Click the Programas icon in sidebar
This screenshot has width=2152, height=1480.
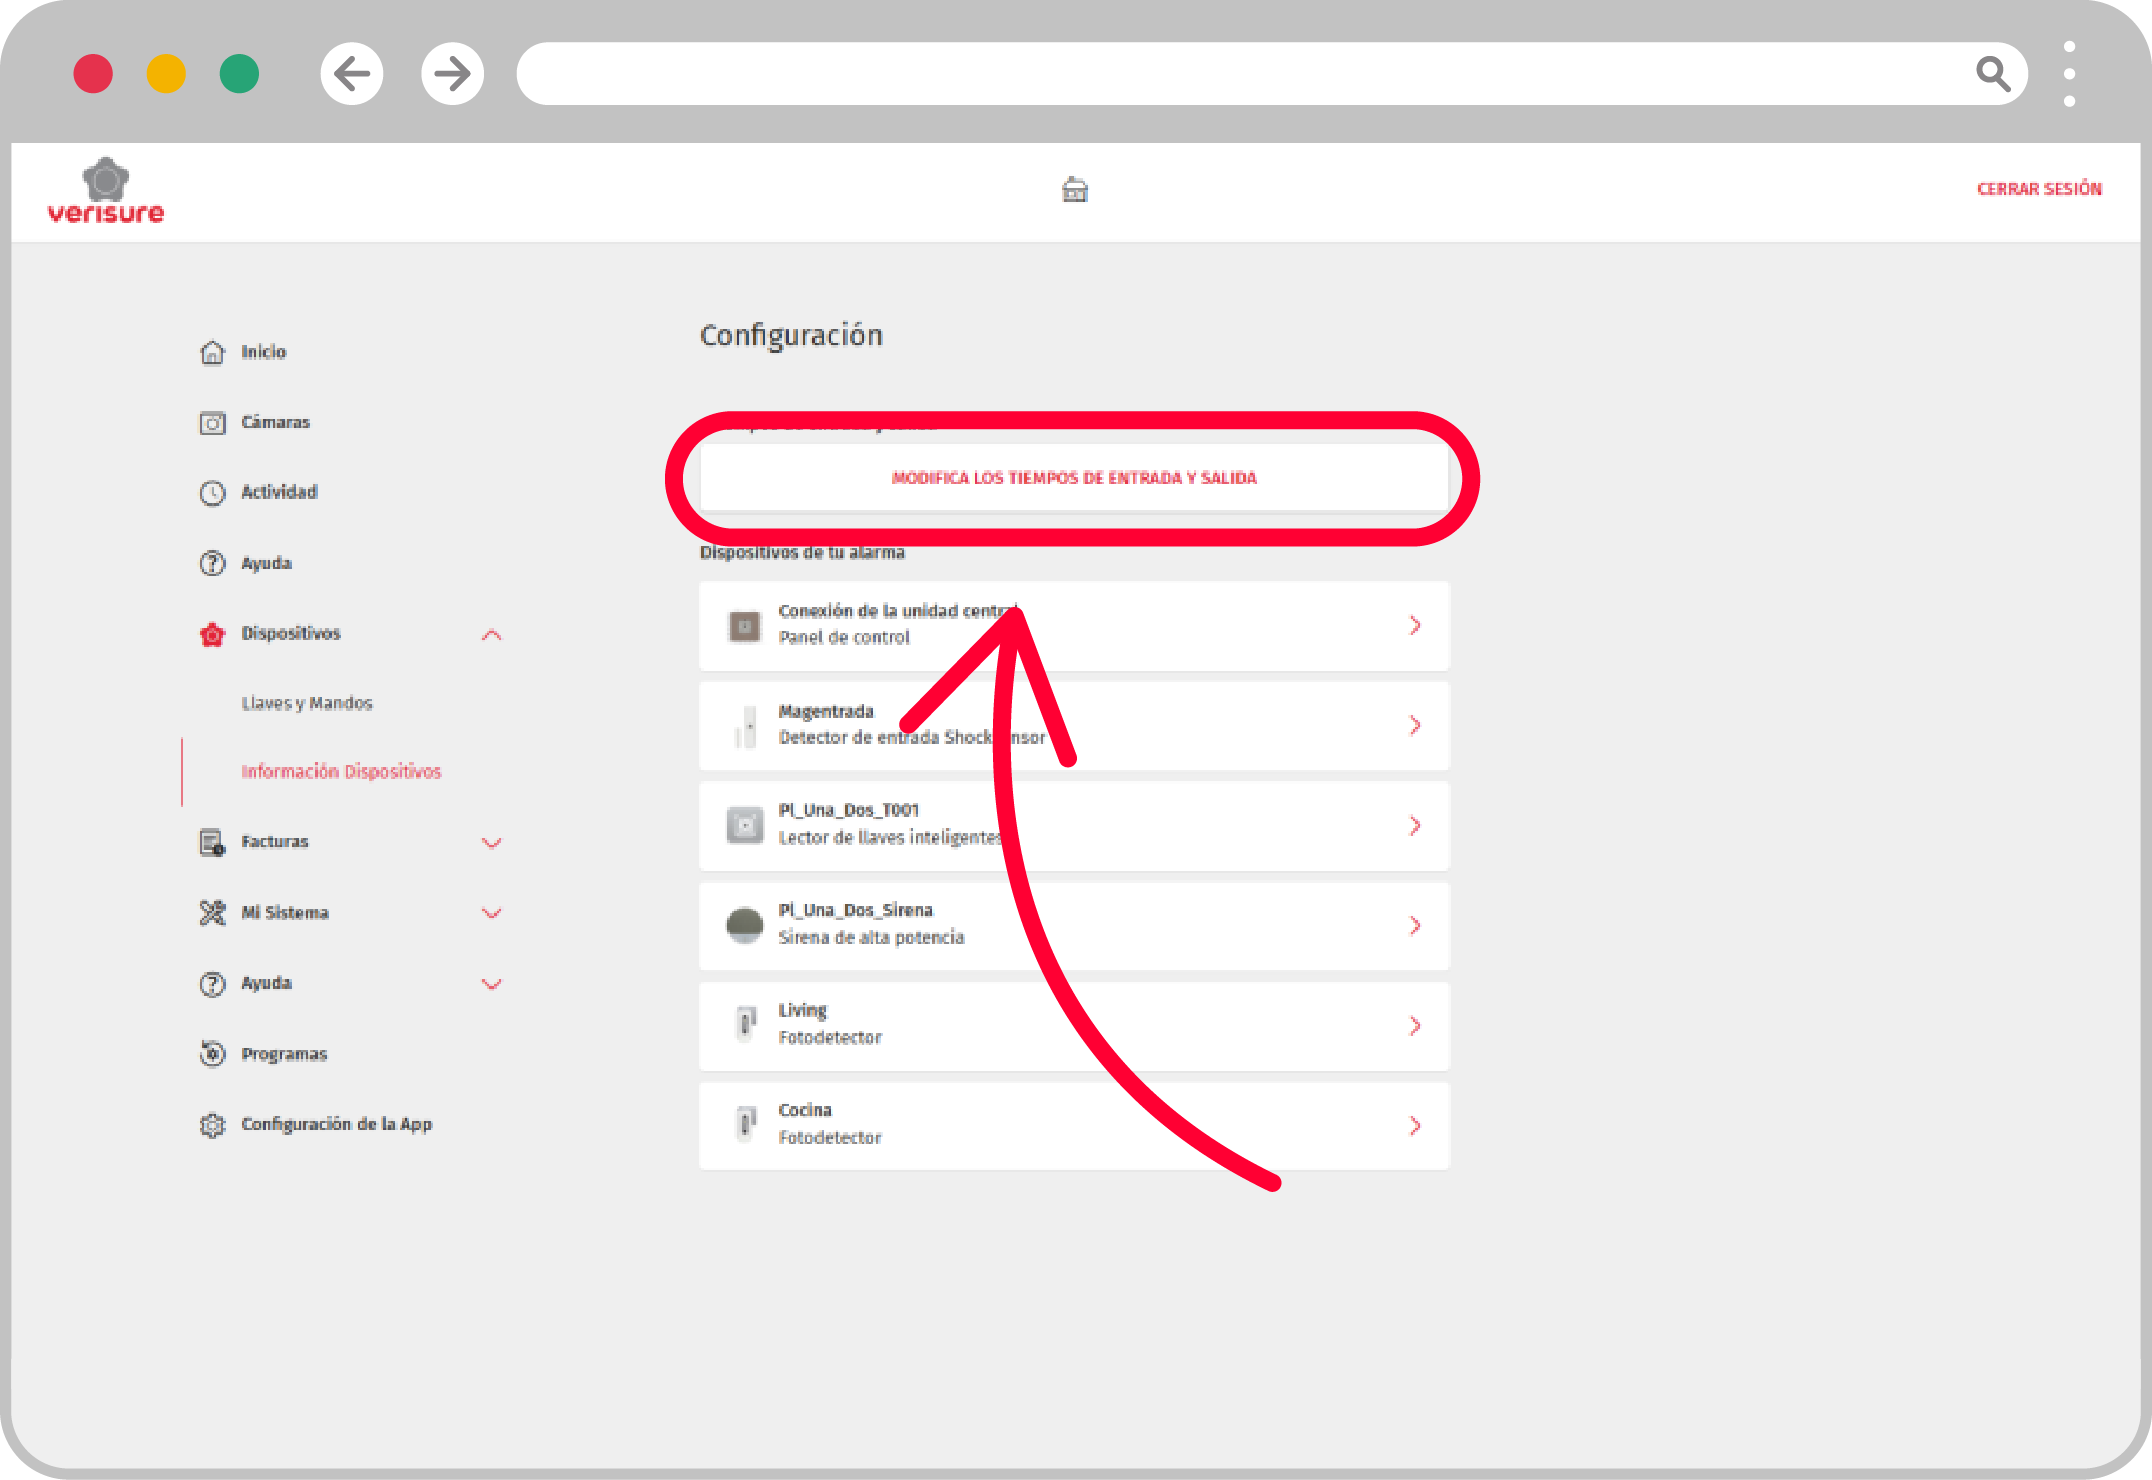212,1054
